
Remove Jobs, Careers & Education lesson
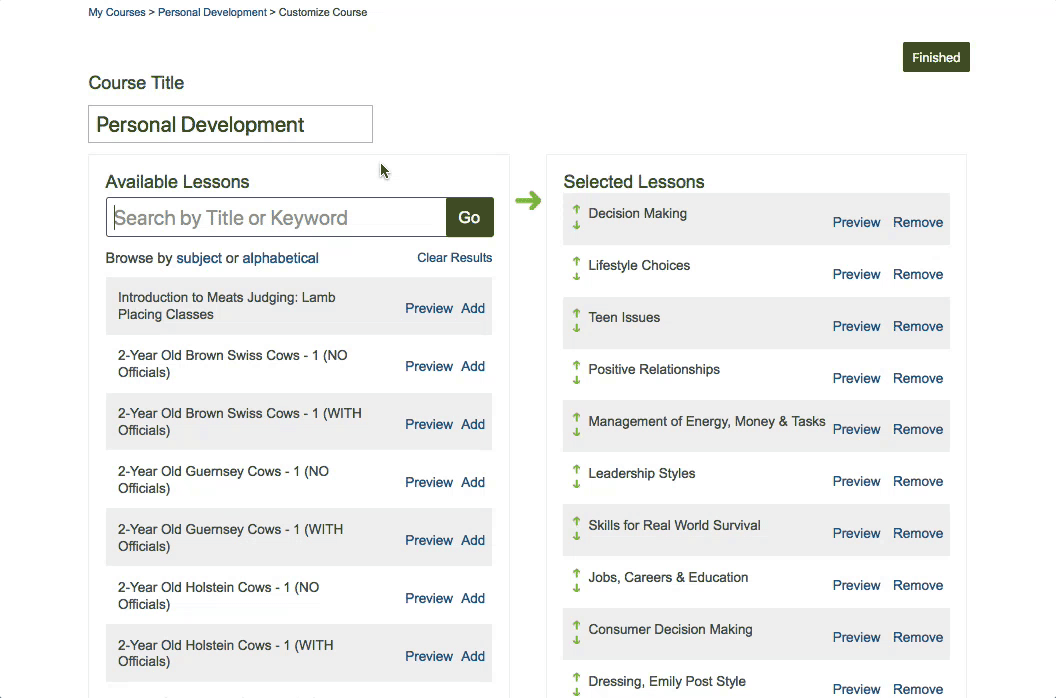point(918,584)
